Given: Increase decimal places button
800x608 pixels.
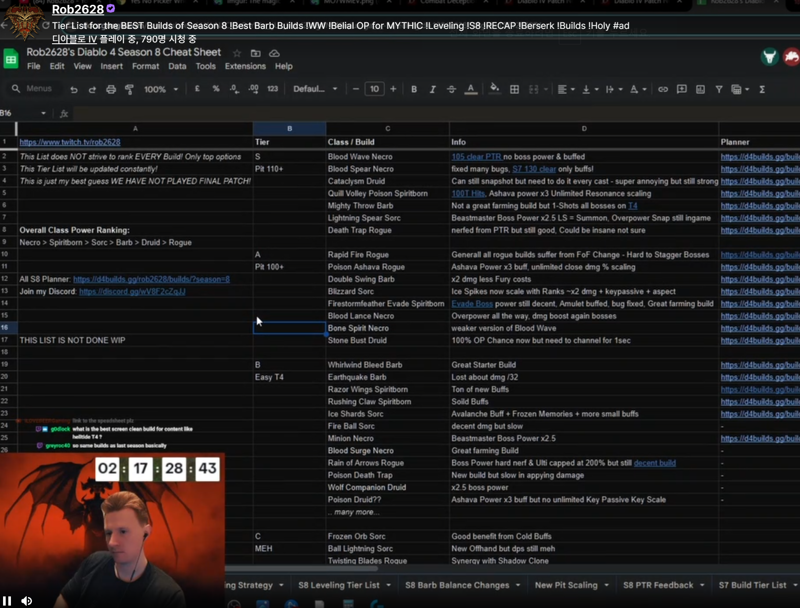Looking at the screenshot, I should coord(253,89).
